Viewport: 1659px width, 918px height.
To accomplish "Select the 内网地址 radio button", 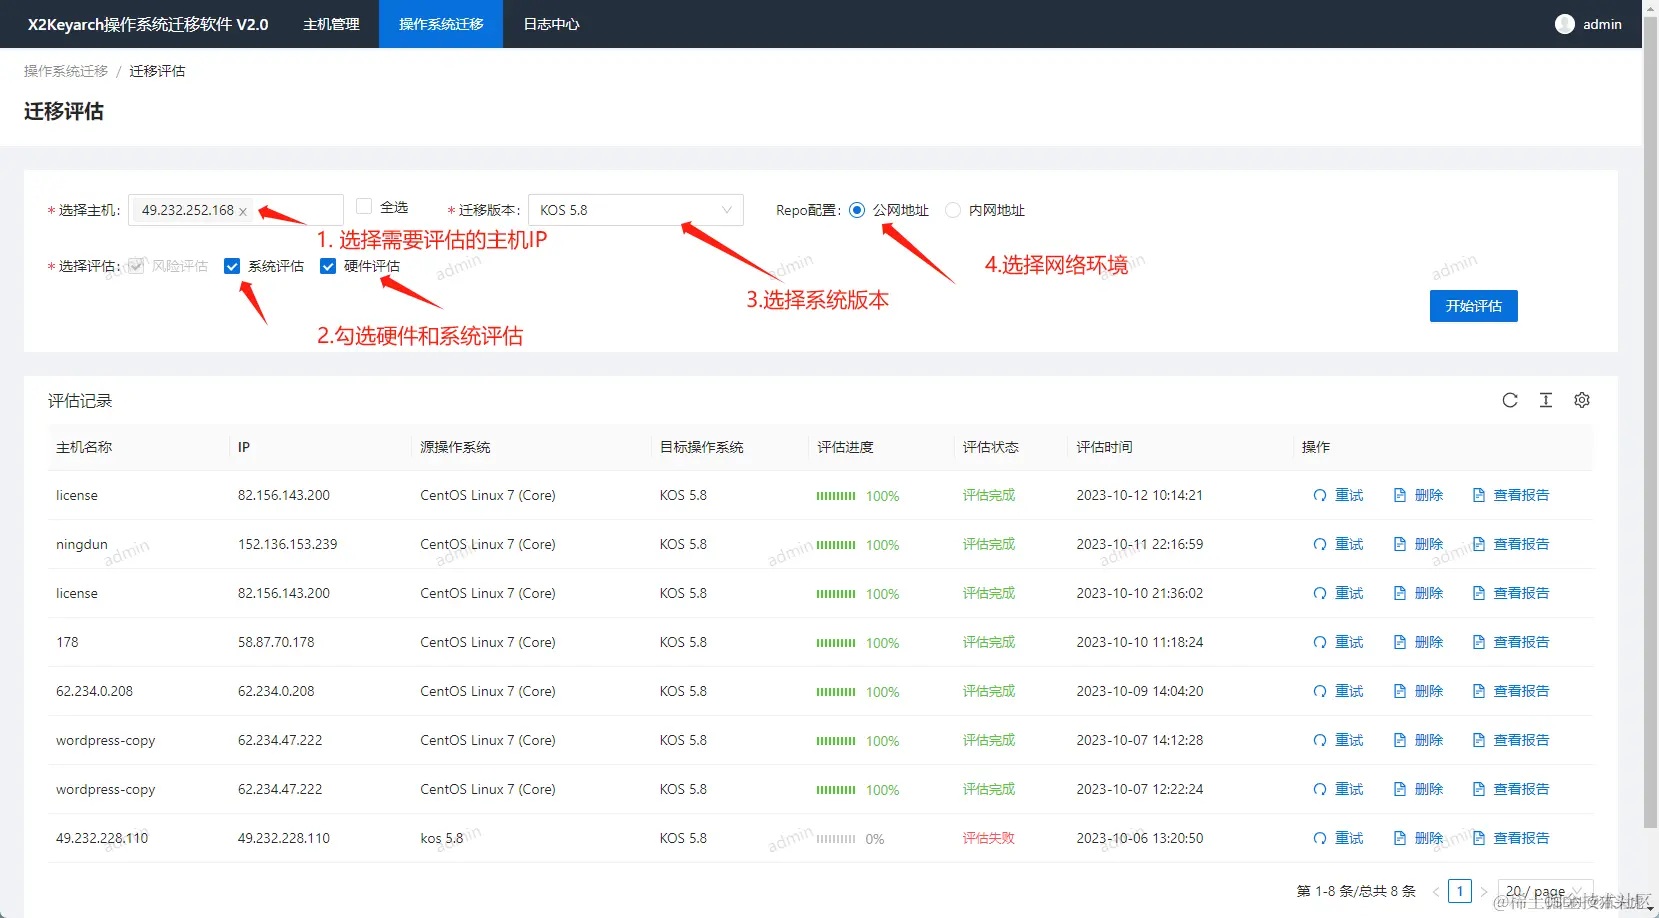I will 952,210.
